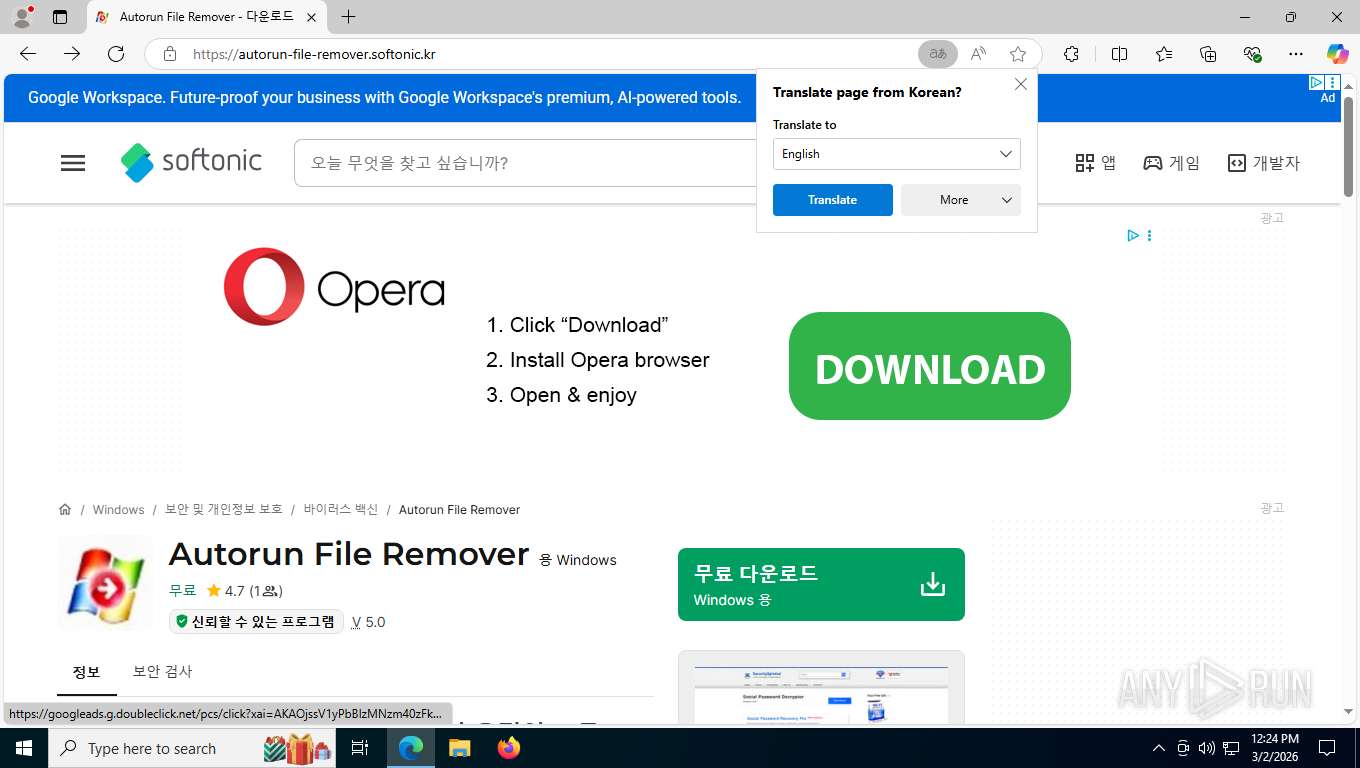
Task: Click the Autorun File Remover app icon
Action: click(x=105, y=584)
